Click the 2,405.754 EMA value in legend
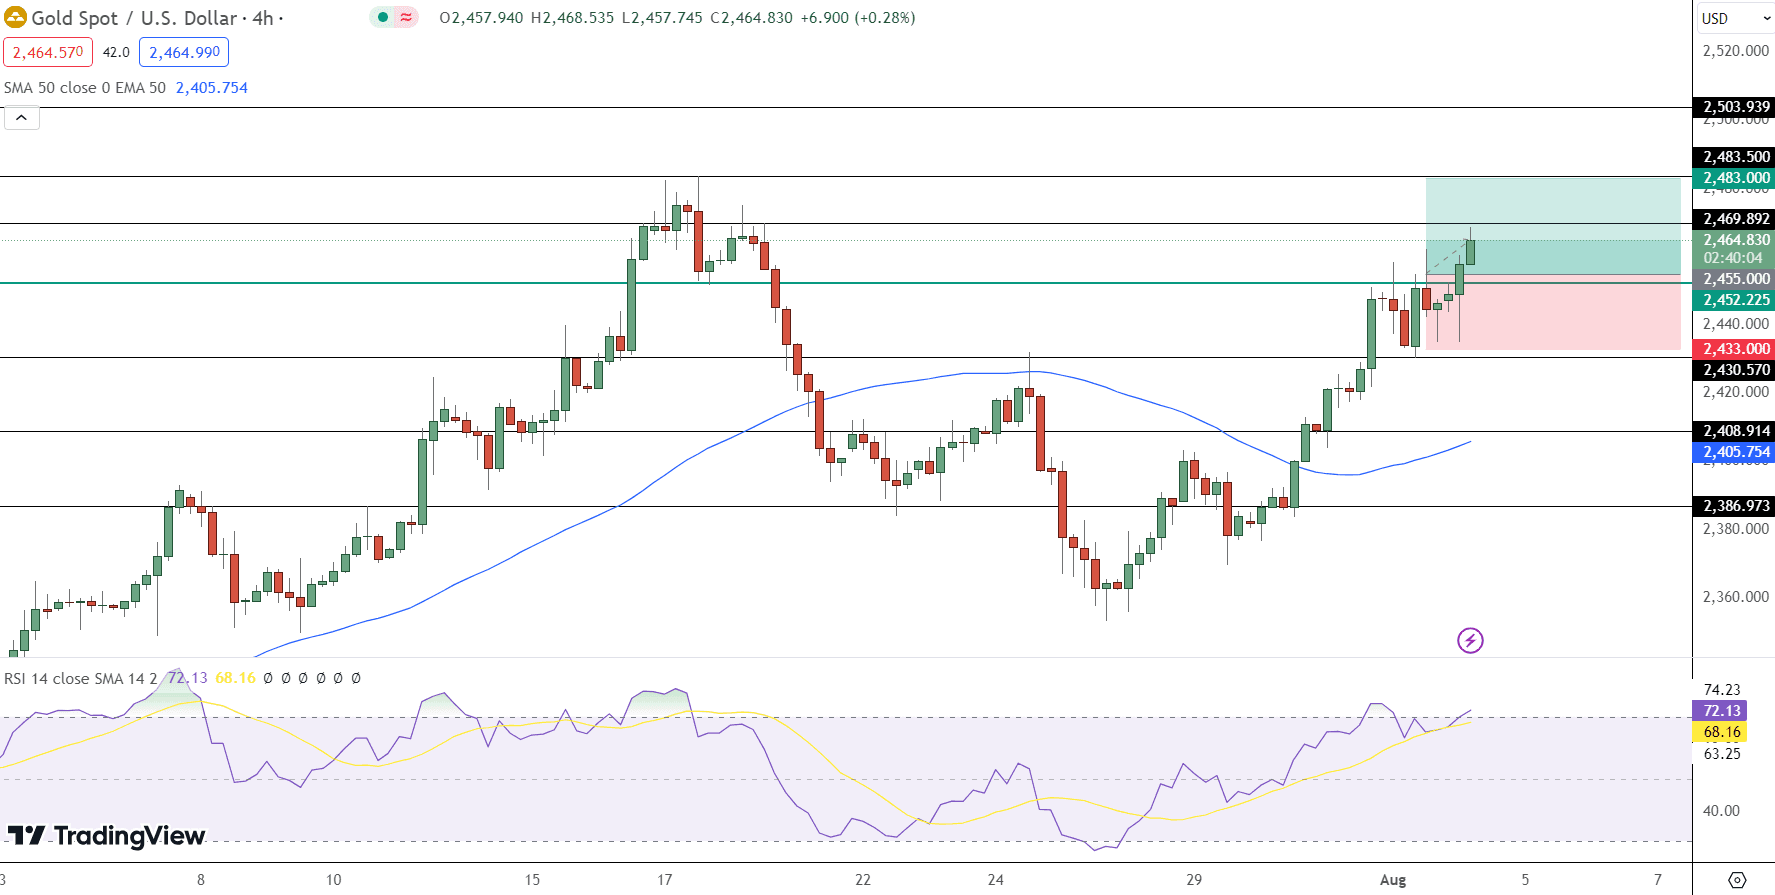Viewport: 1775px width, 895px height. click(212, 88)
